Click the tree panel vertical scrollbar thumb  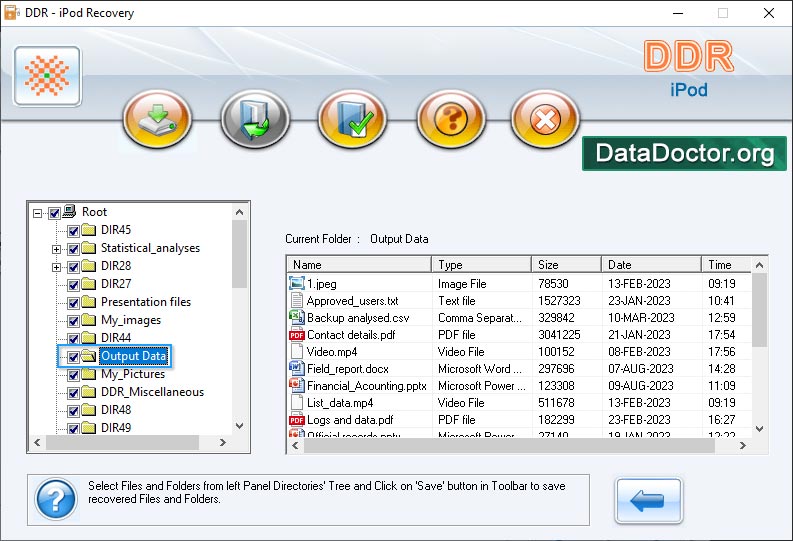click(240, 254)
